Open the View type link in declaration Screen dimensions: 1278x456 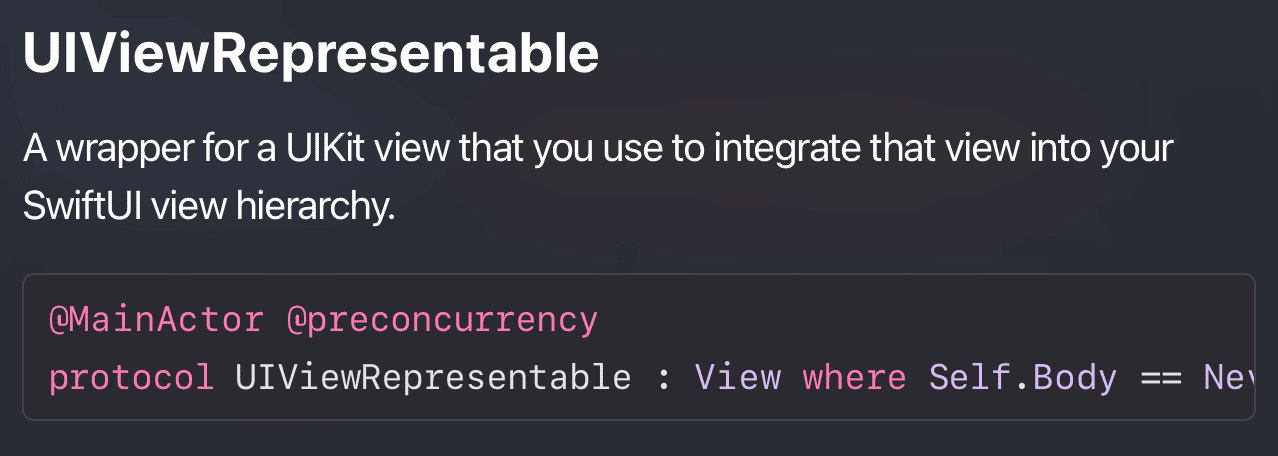tap(738, 377)
